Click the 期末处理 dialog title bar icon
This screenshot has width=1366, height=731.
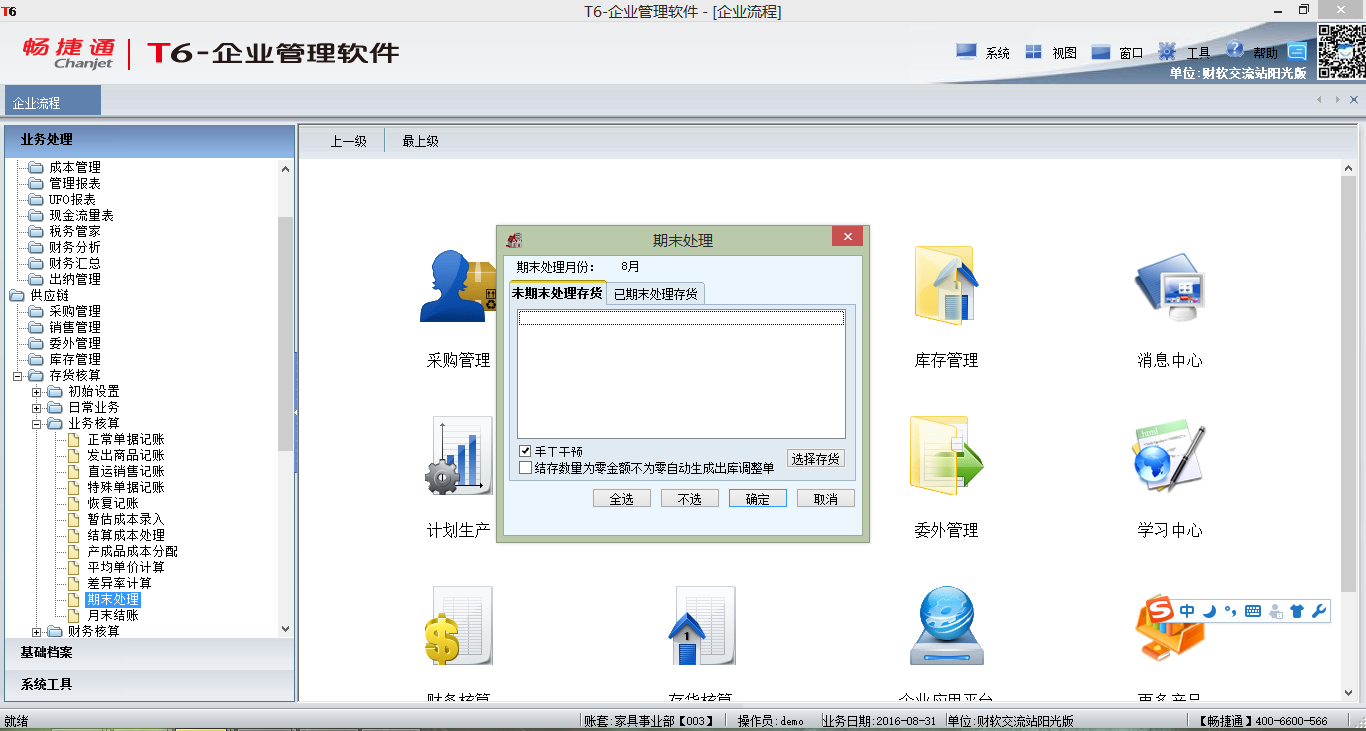point(514,240)
